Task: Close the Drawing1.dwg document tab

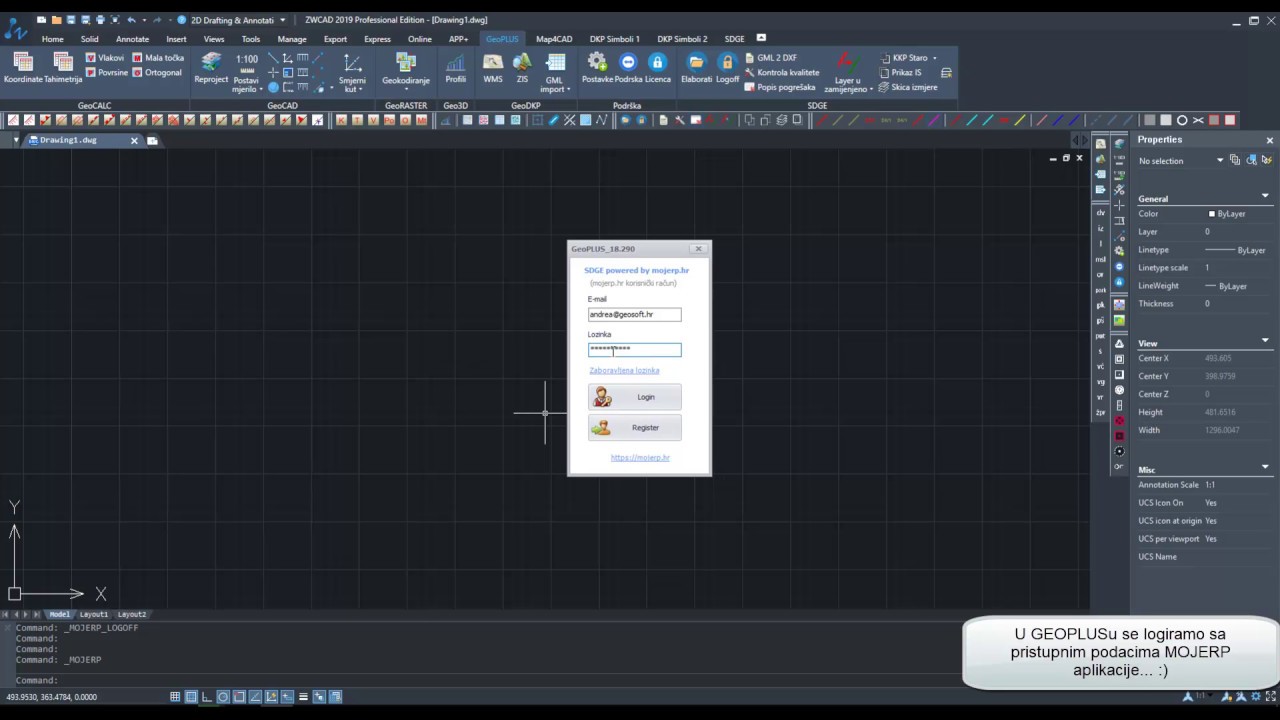Action: 134,141
